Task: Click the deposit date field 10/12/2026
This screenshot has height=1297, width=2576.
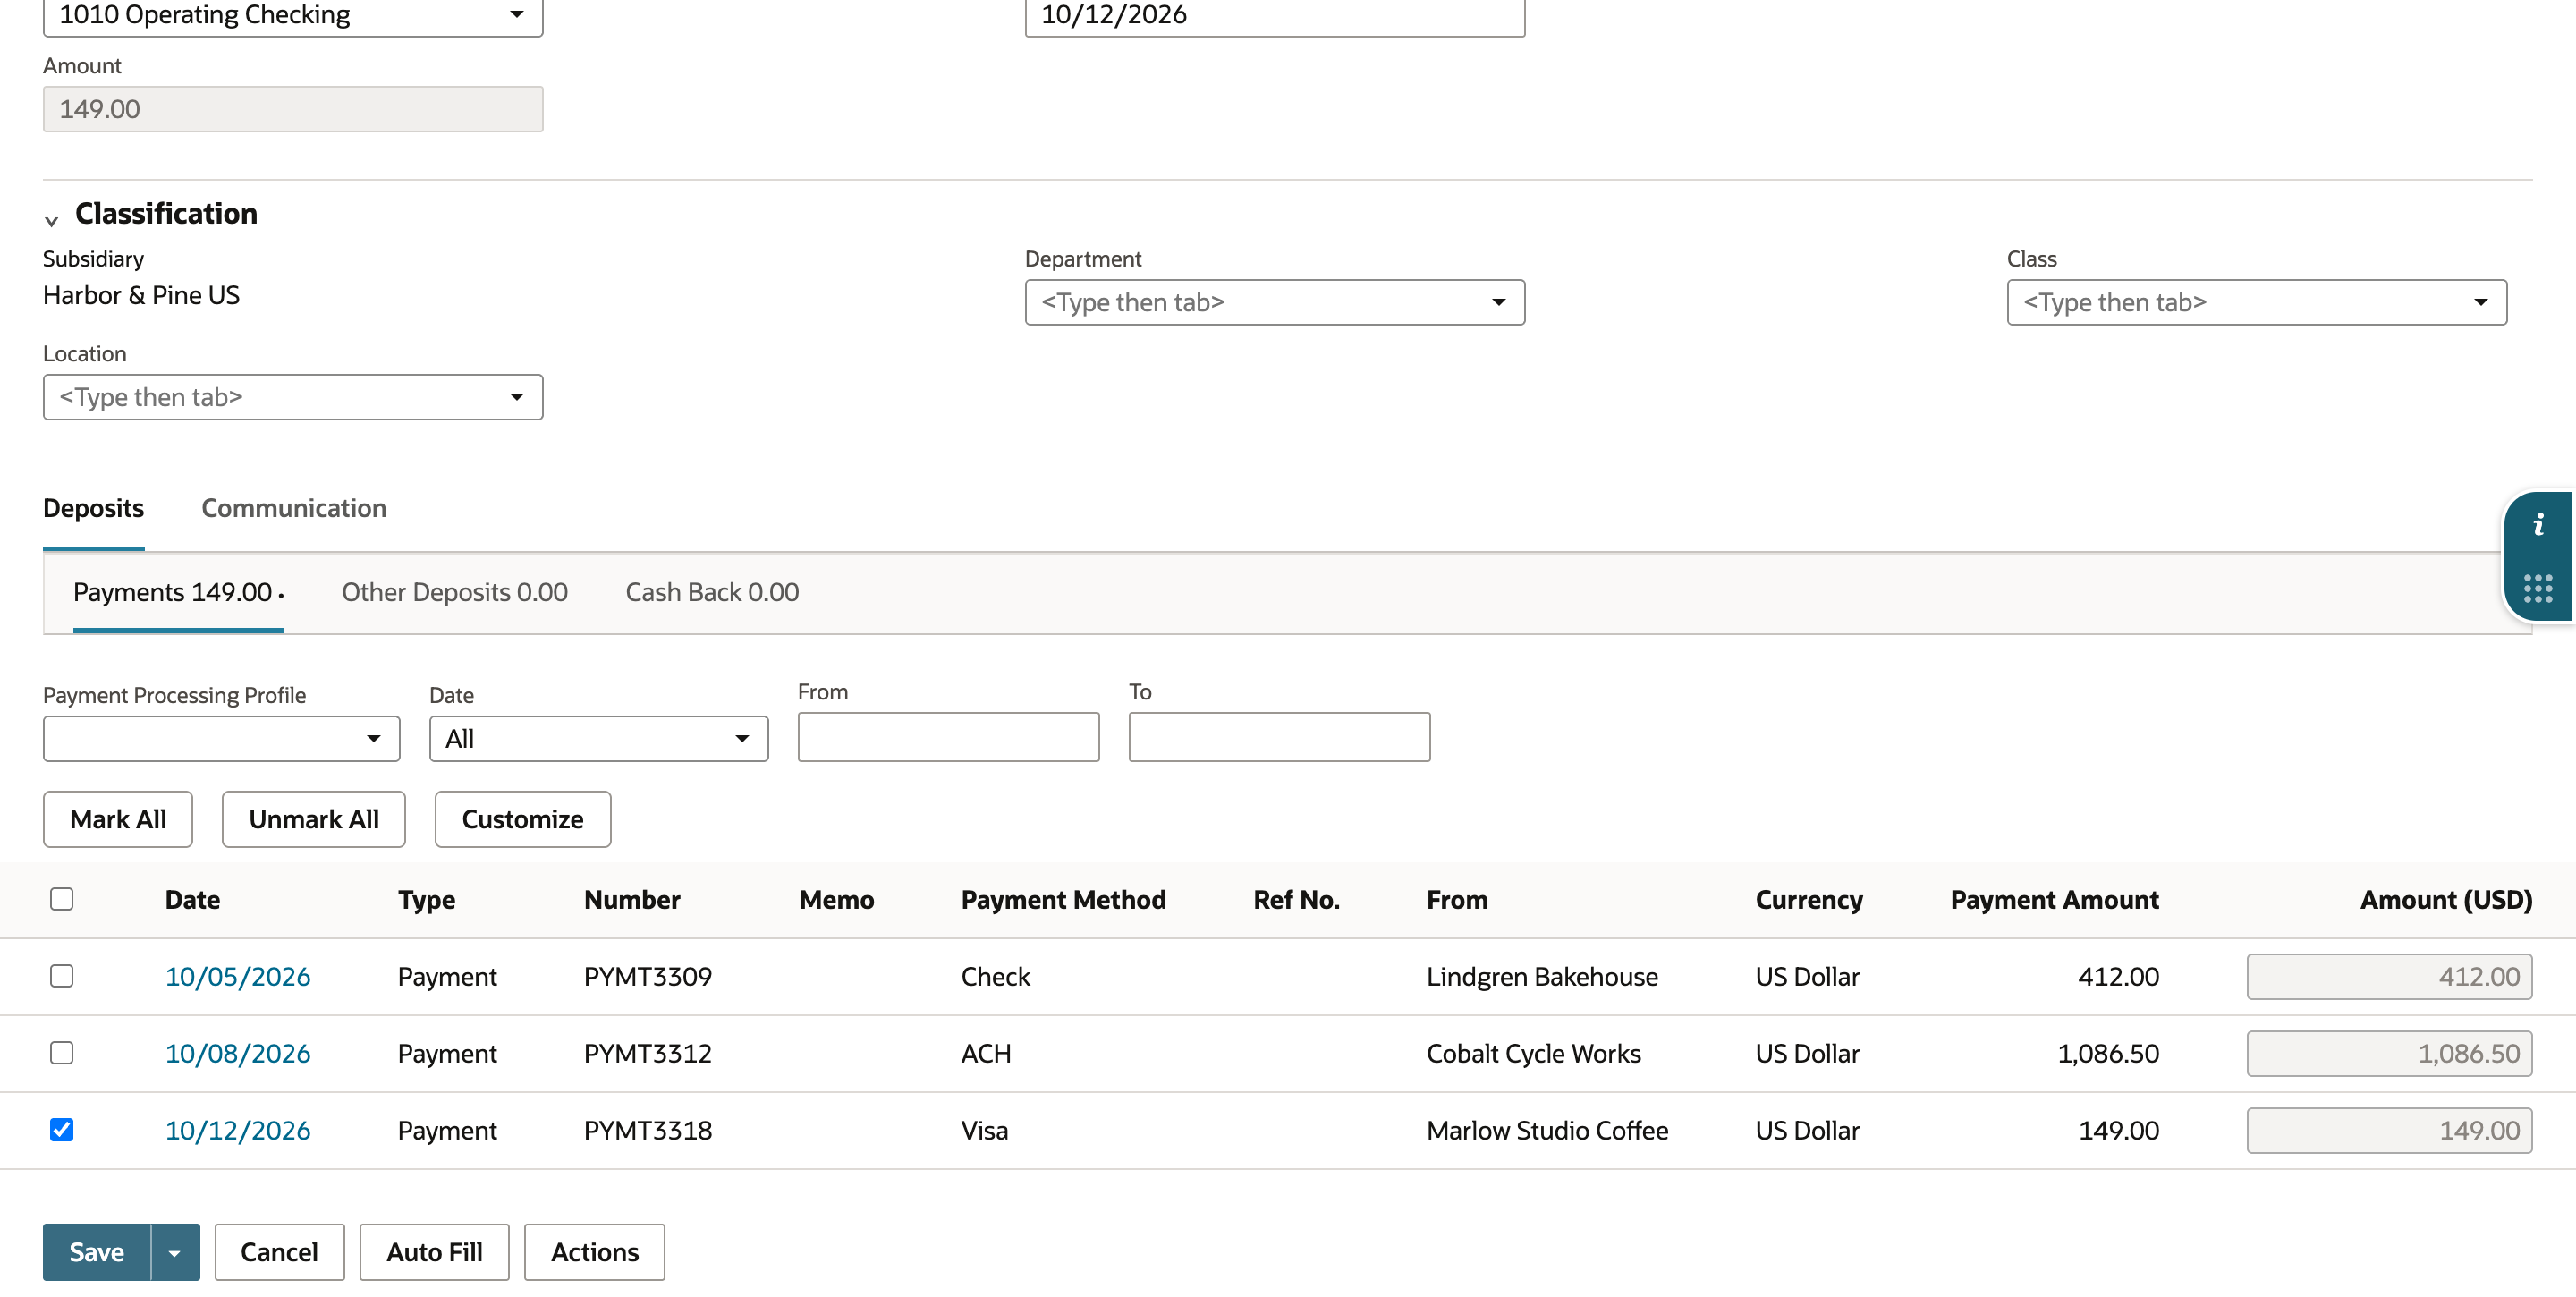Action: (x=1275, y=15)
